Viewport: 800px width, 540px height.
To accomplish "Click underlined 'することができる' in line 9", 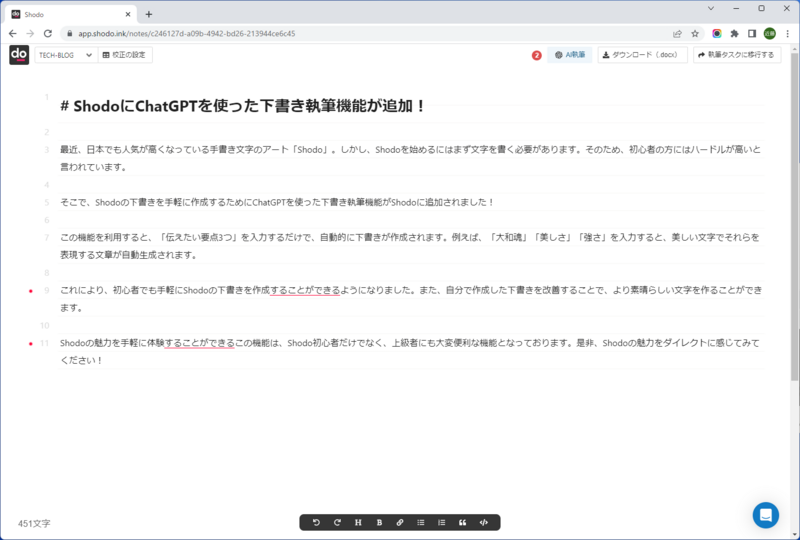I will coord(305,290).
